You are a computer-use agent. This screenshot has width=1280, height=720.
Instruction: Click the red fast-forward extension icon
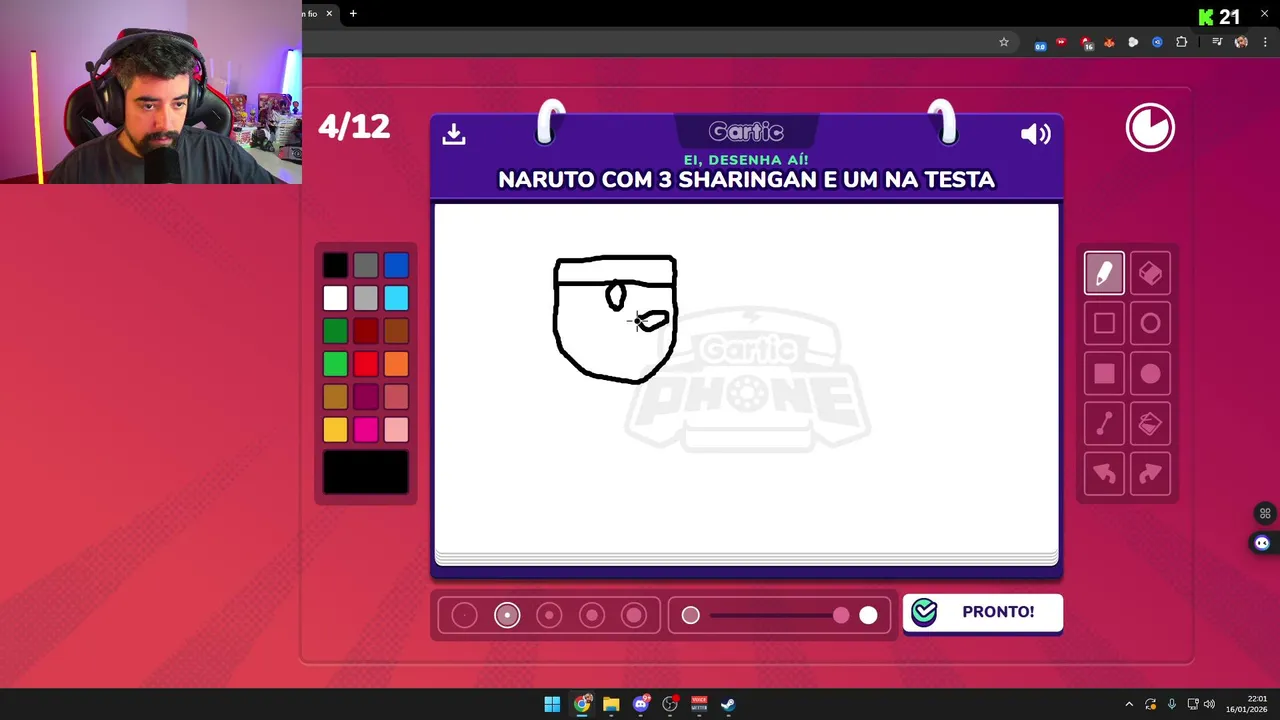pyautogui.click(x=1061, y=42)
